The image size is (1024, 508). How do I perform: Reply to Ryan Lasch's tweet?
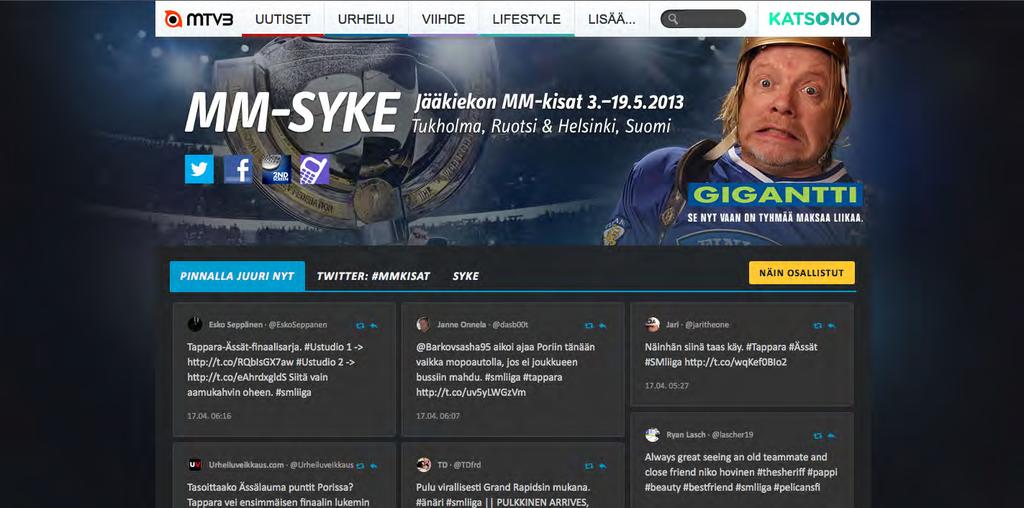coord(831,436)
